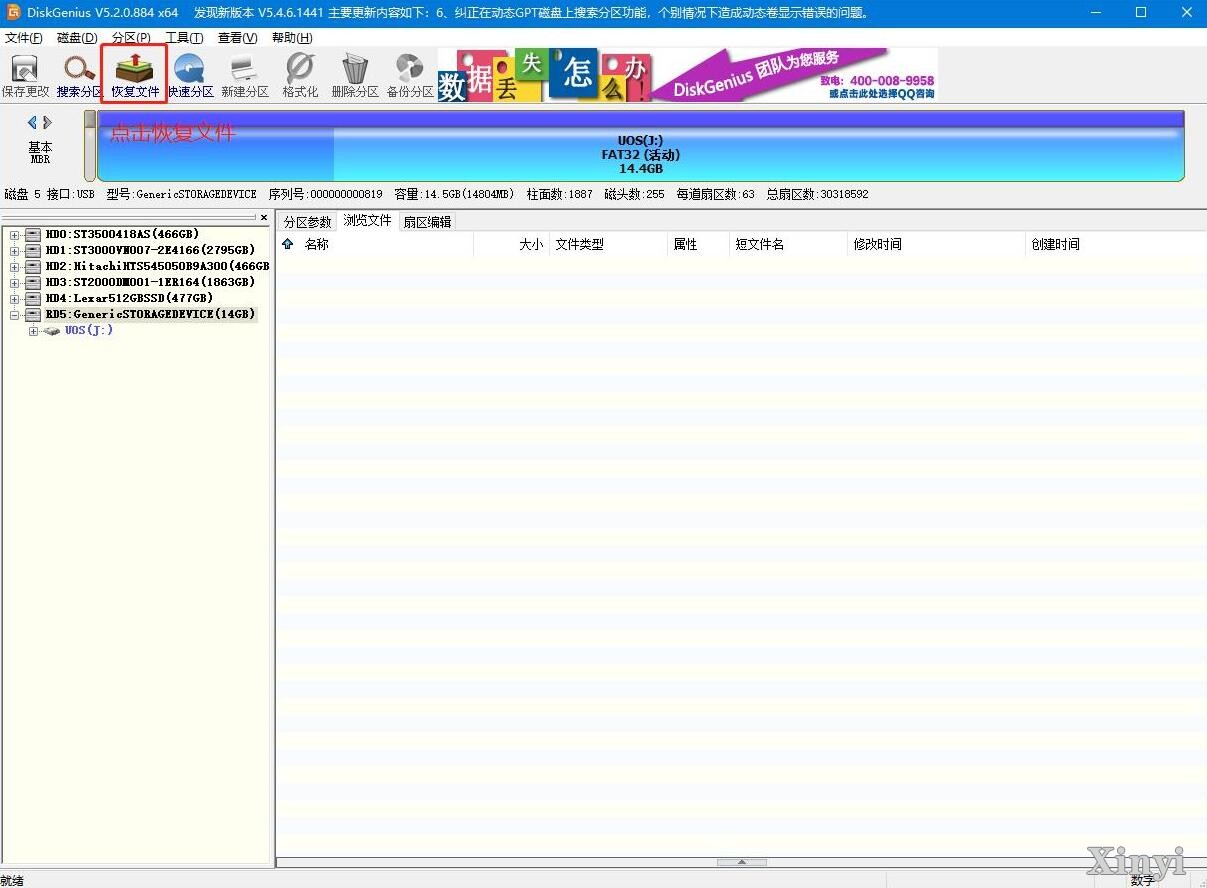Expand the UOS(J:) partition node
The image size is (1207, 888).
(x=33, y=331)
